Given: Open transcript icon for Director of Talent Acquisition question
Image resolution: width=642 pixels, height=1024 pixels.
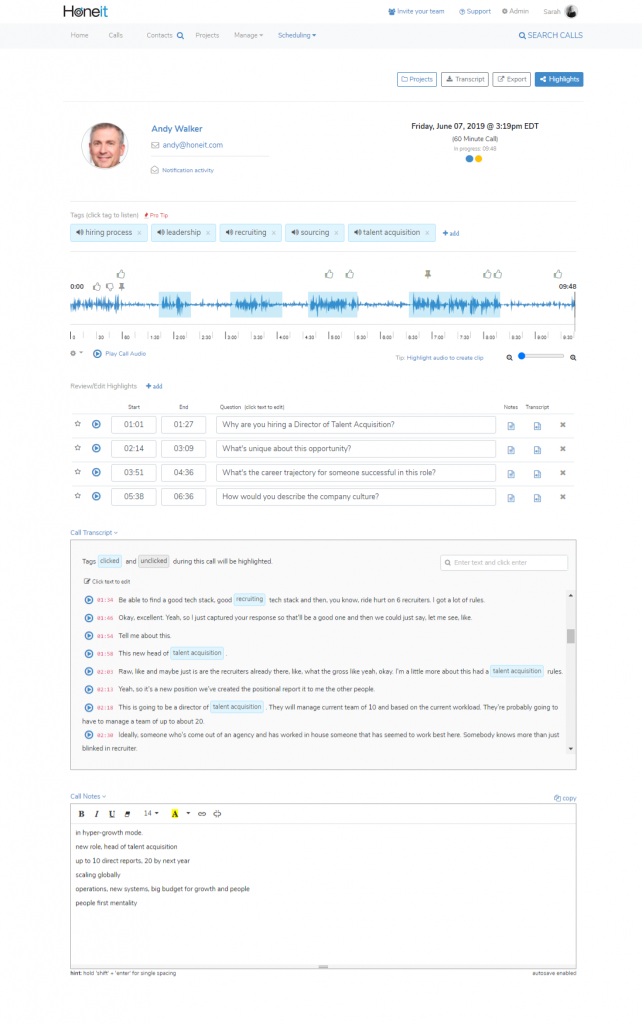Looking at the screenshot, I should point(537,426).
